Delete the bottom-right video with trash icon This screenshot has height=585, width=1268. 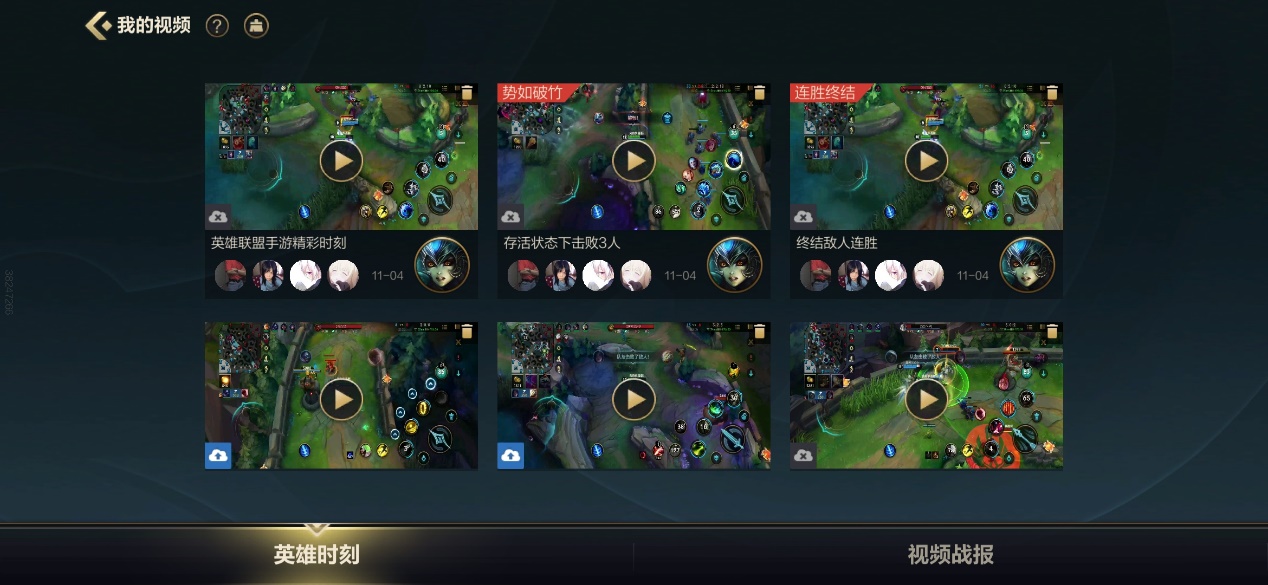click(x=1052, y=332)
